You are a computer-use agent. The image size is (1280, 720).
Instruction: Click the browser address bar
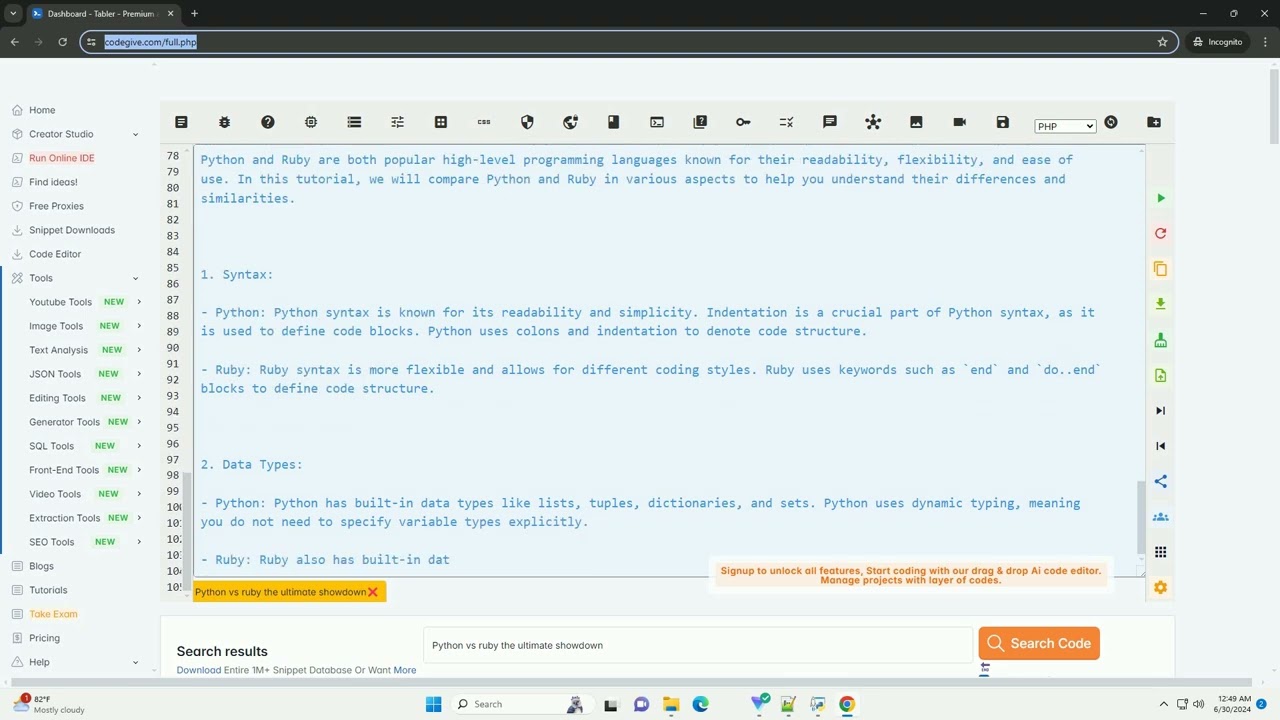(x=630, y=42)
